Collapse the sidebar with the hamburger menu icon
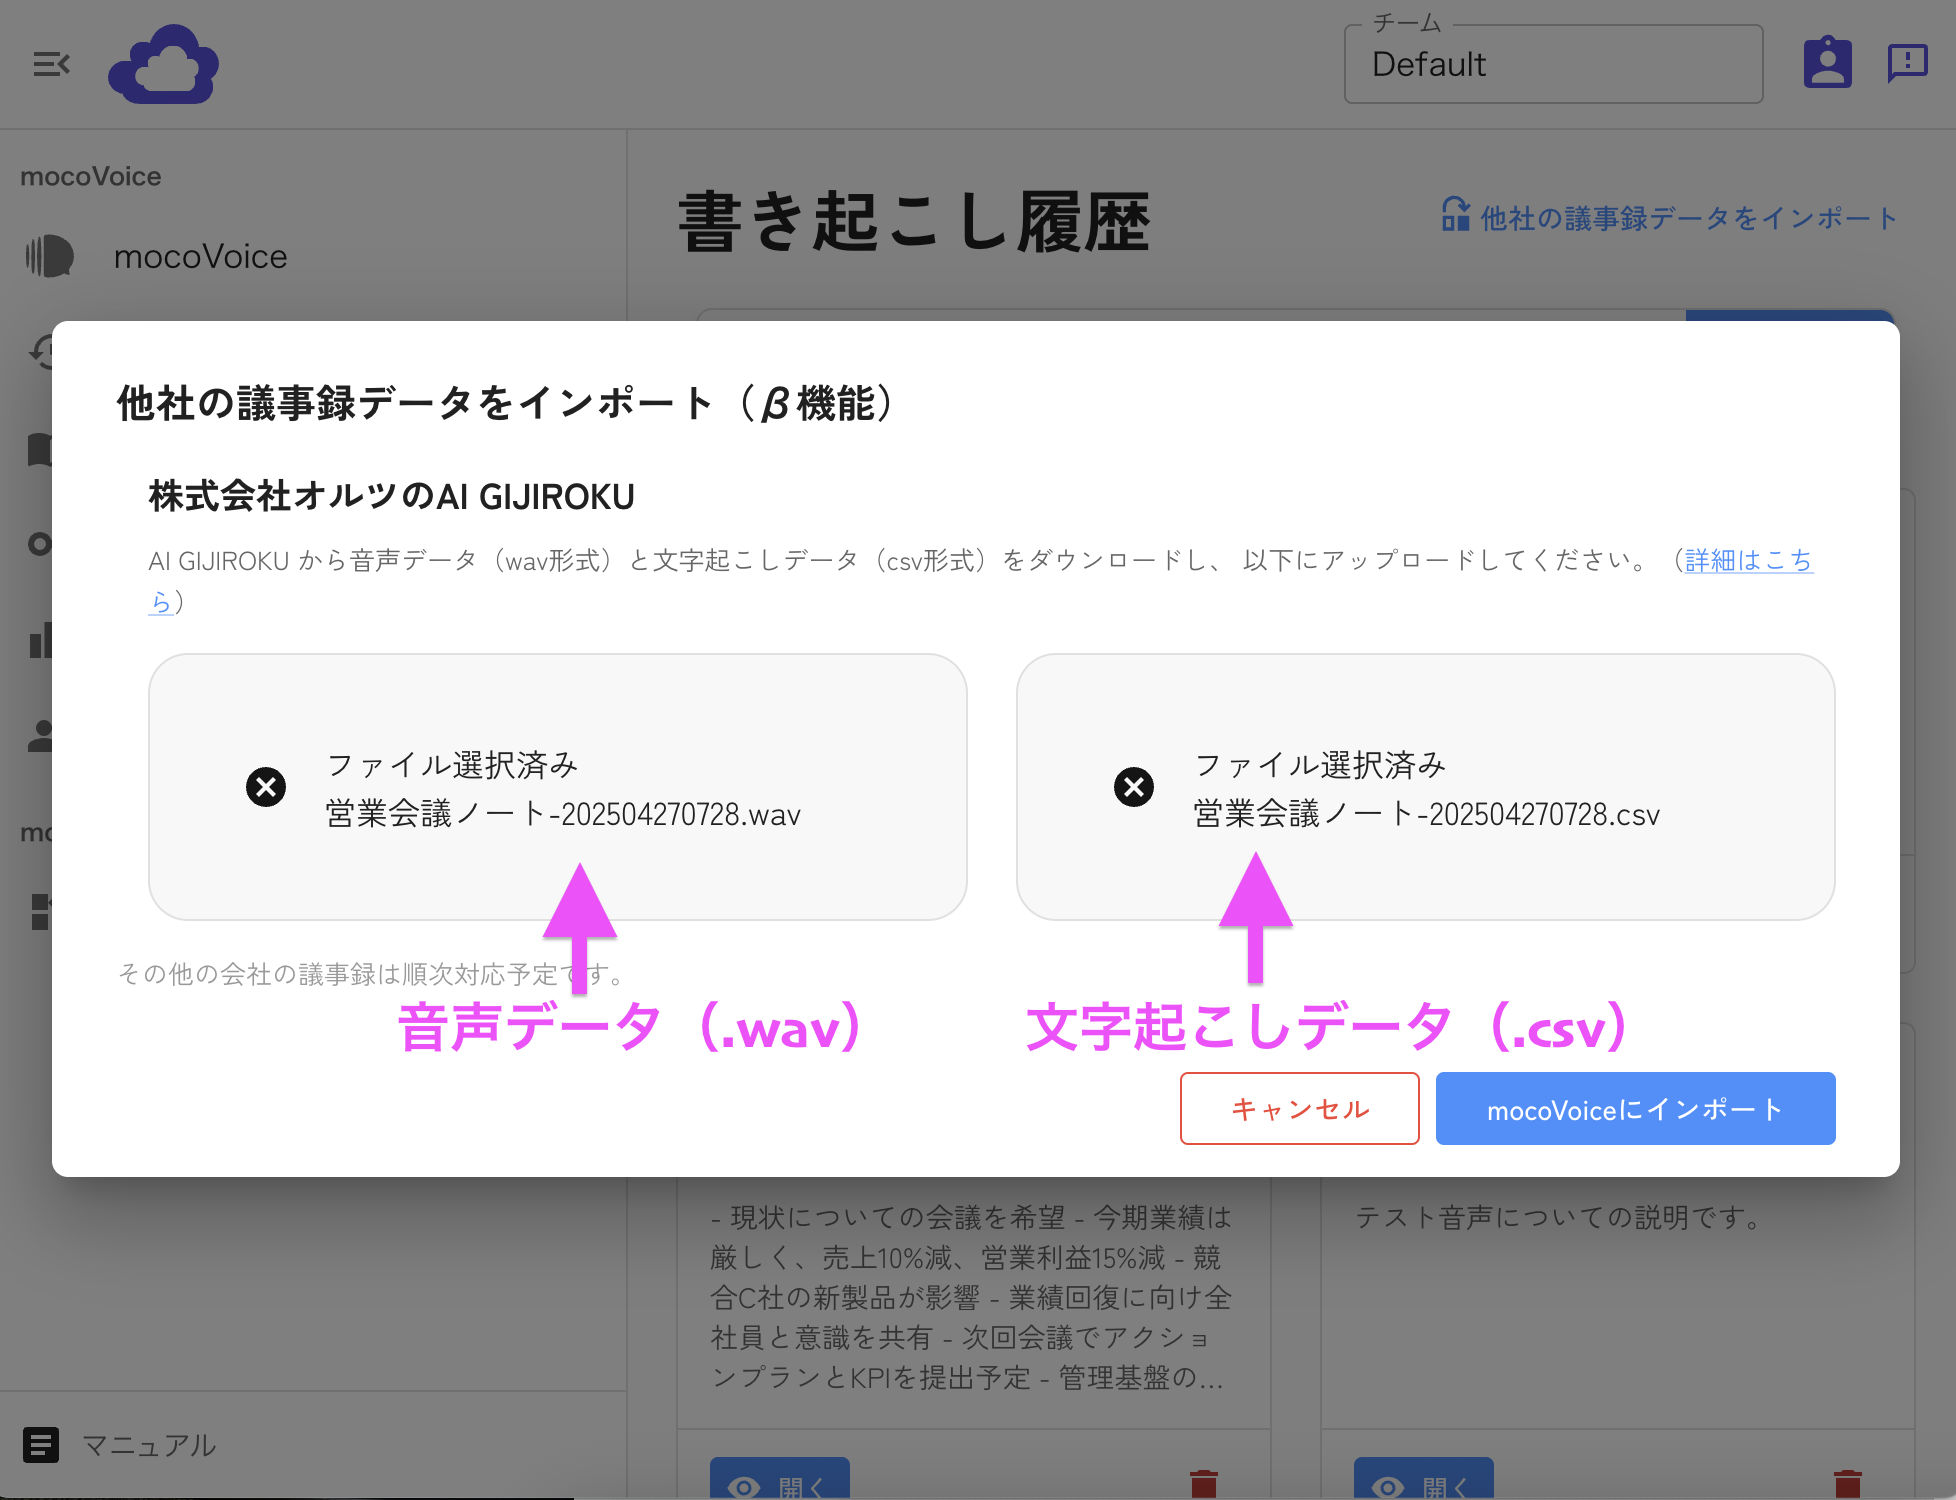The height and width of the screenshot is (1500, 1956). 51,65
